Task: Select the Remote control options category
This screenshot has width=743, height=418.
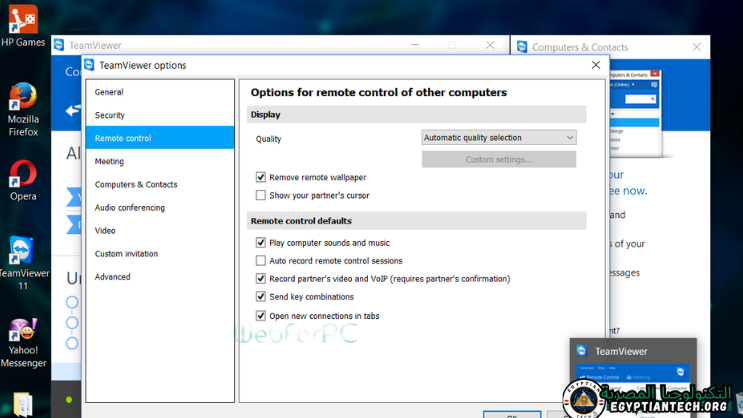Action: 160,138
